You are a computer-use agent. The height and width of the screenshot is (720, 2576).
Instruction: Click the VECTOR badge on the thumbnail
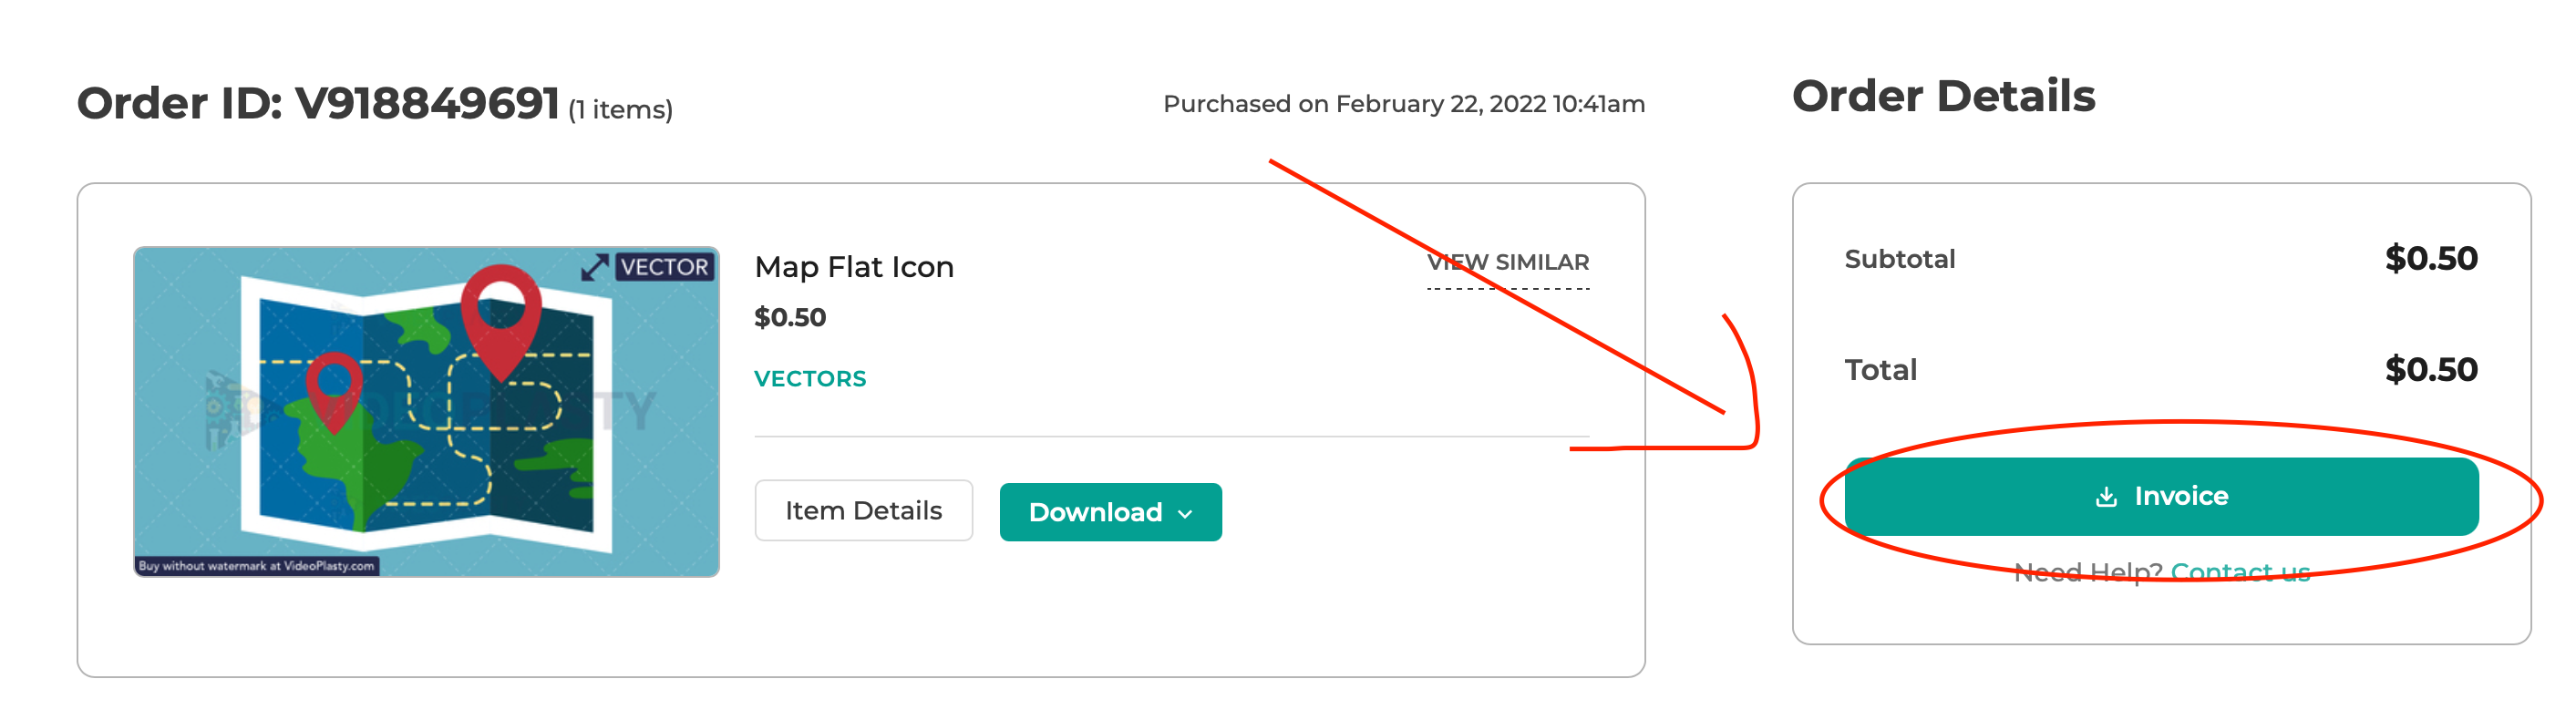coord(664,267)
